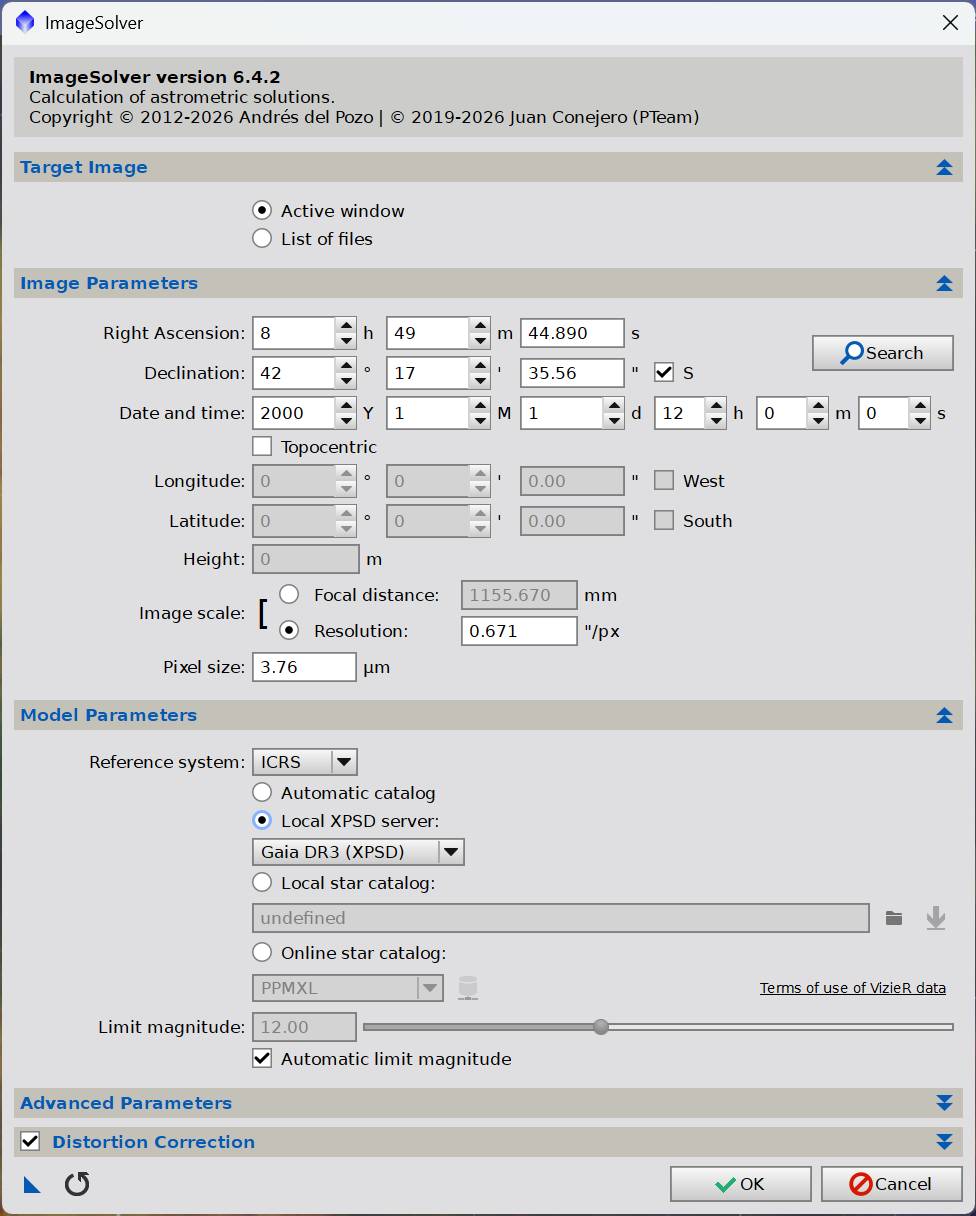Click the Resolution value field
Image resolution: width=976 pixels, height=1216 pixels.
[519, 631]
